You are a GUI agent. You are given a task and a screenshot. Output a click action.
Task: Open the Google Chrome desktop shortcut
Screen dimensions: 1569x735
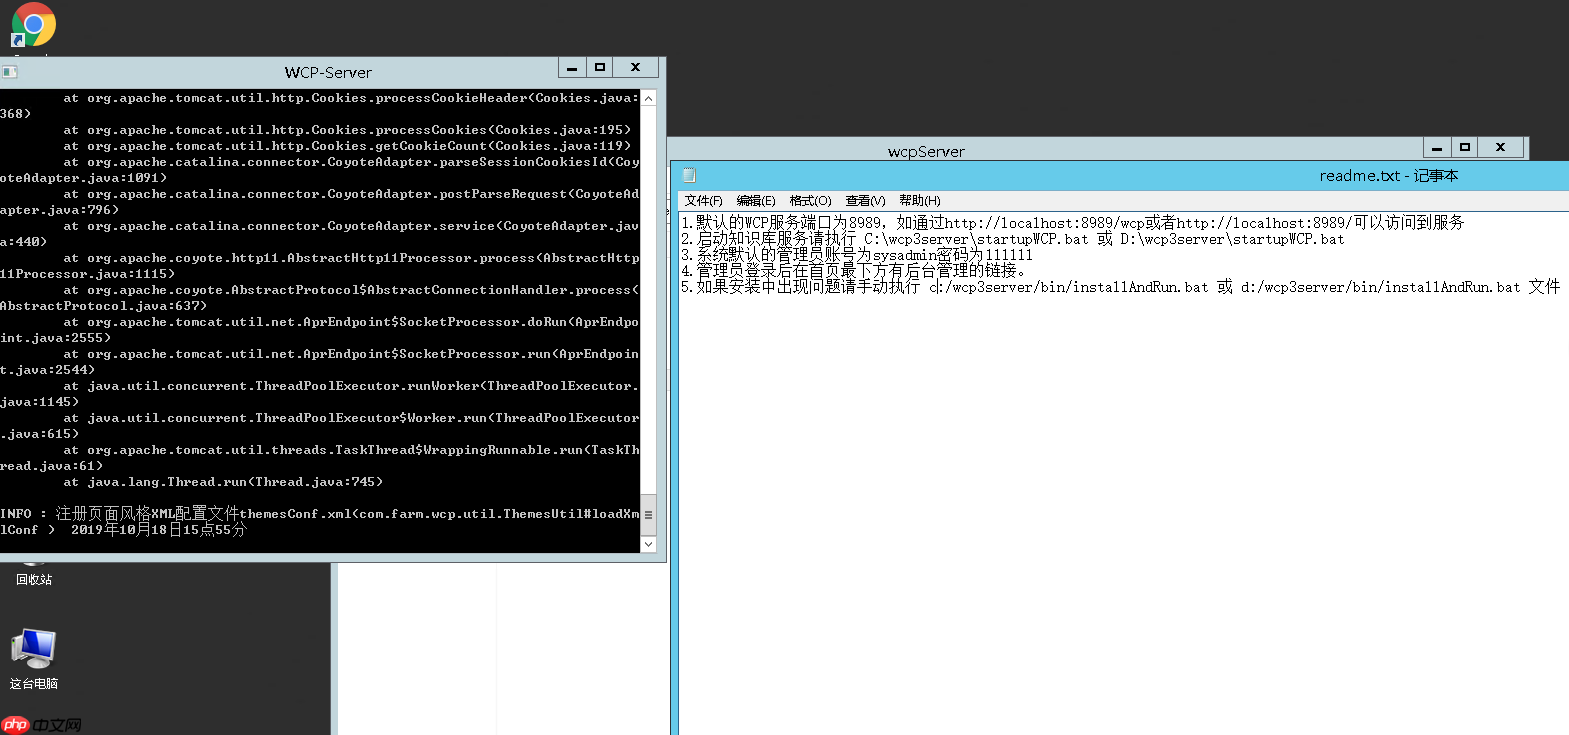[33, 25]
